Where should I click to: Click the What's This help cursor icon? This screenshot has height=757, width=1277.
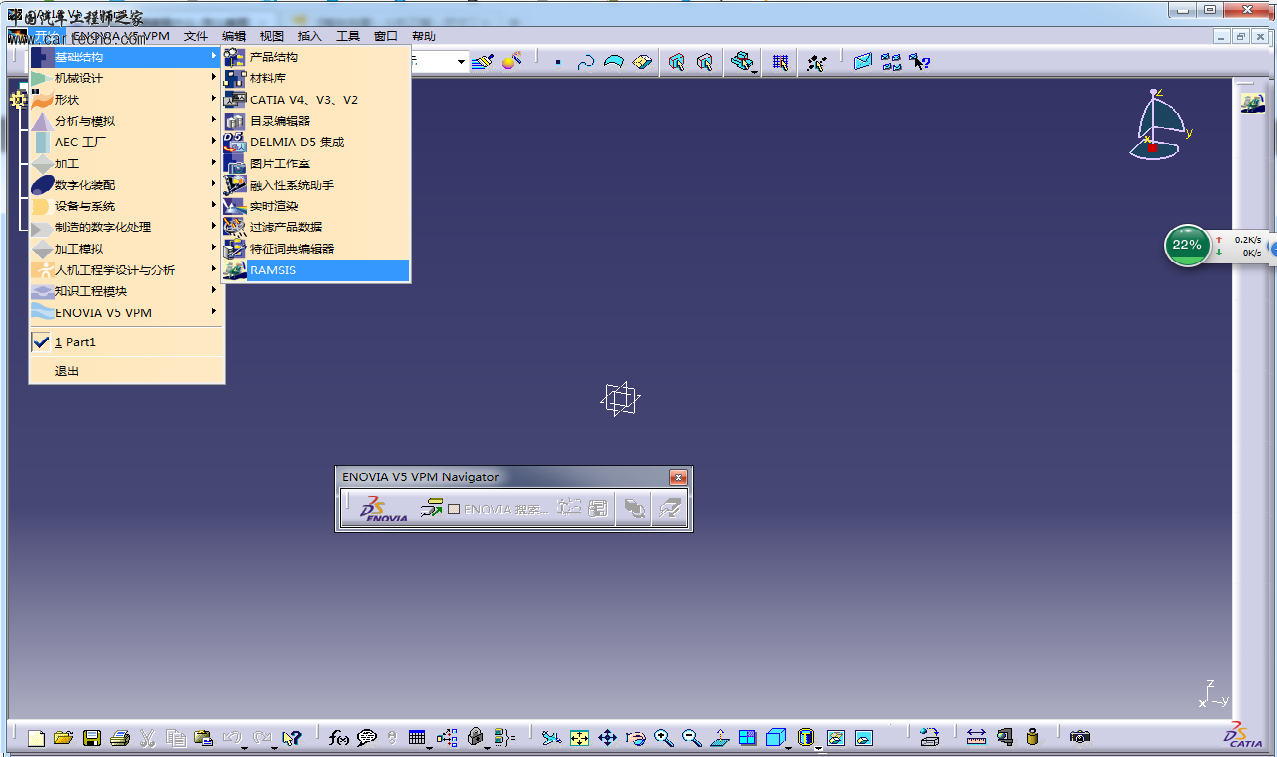[291, 738]
